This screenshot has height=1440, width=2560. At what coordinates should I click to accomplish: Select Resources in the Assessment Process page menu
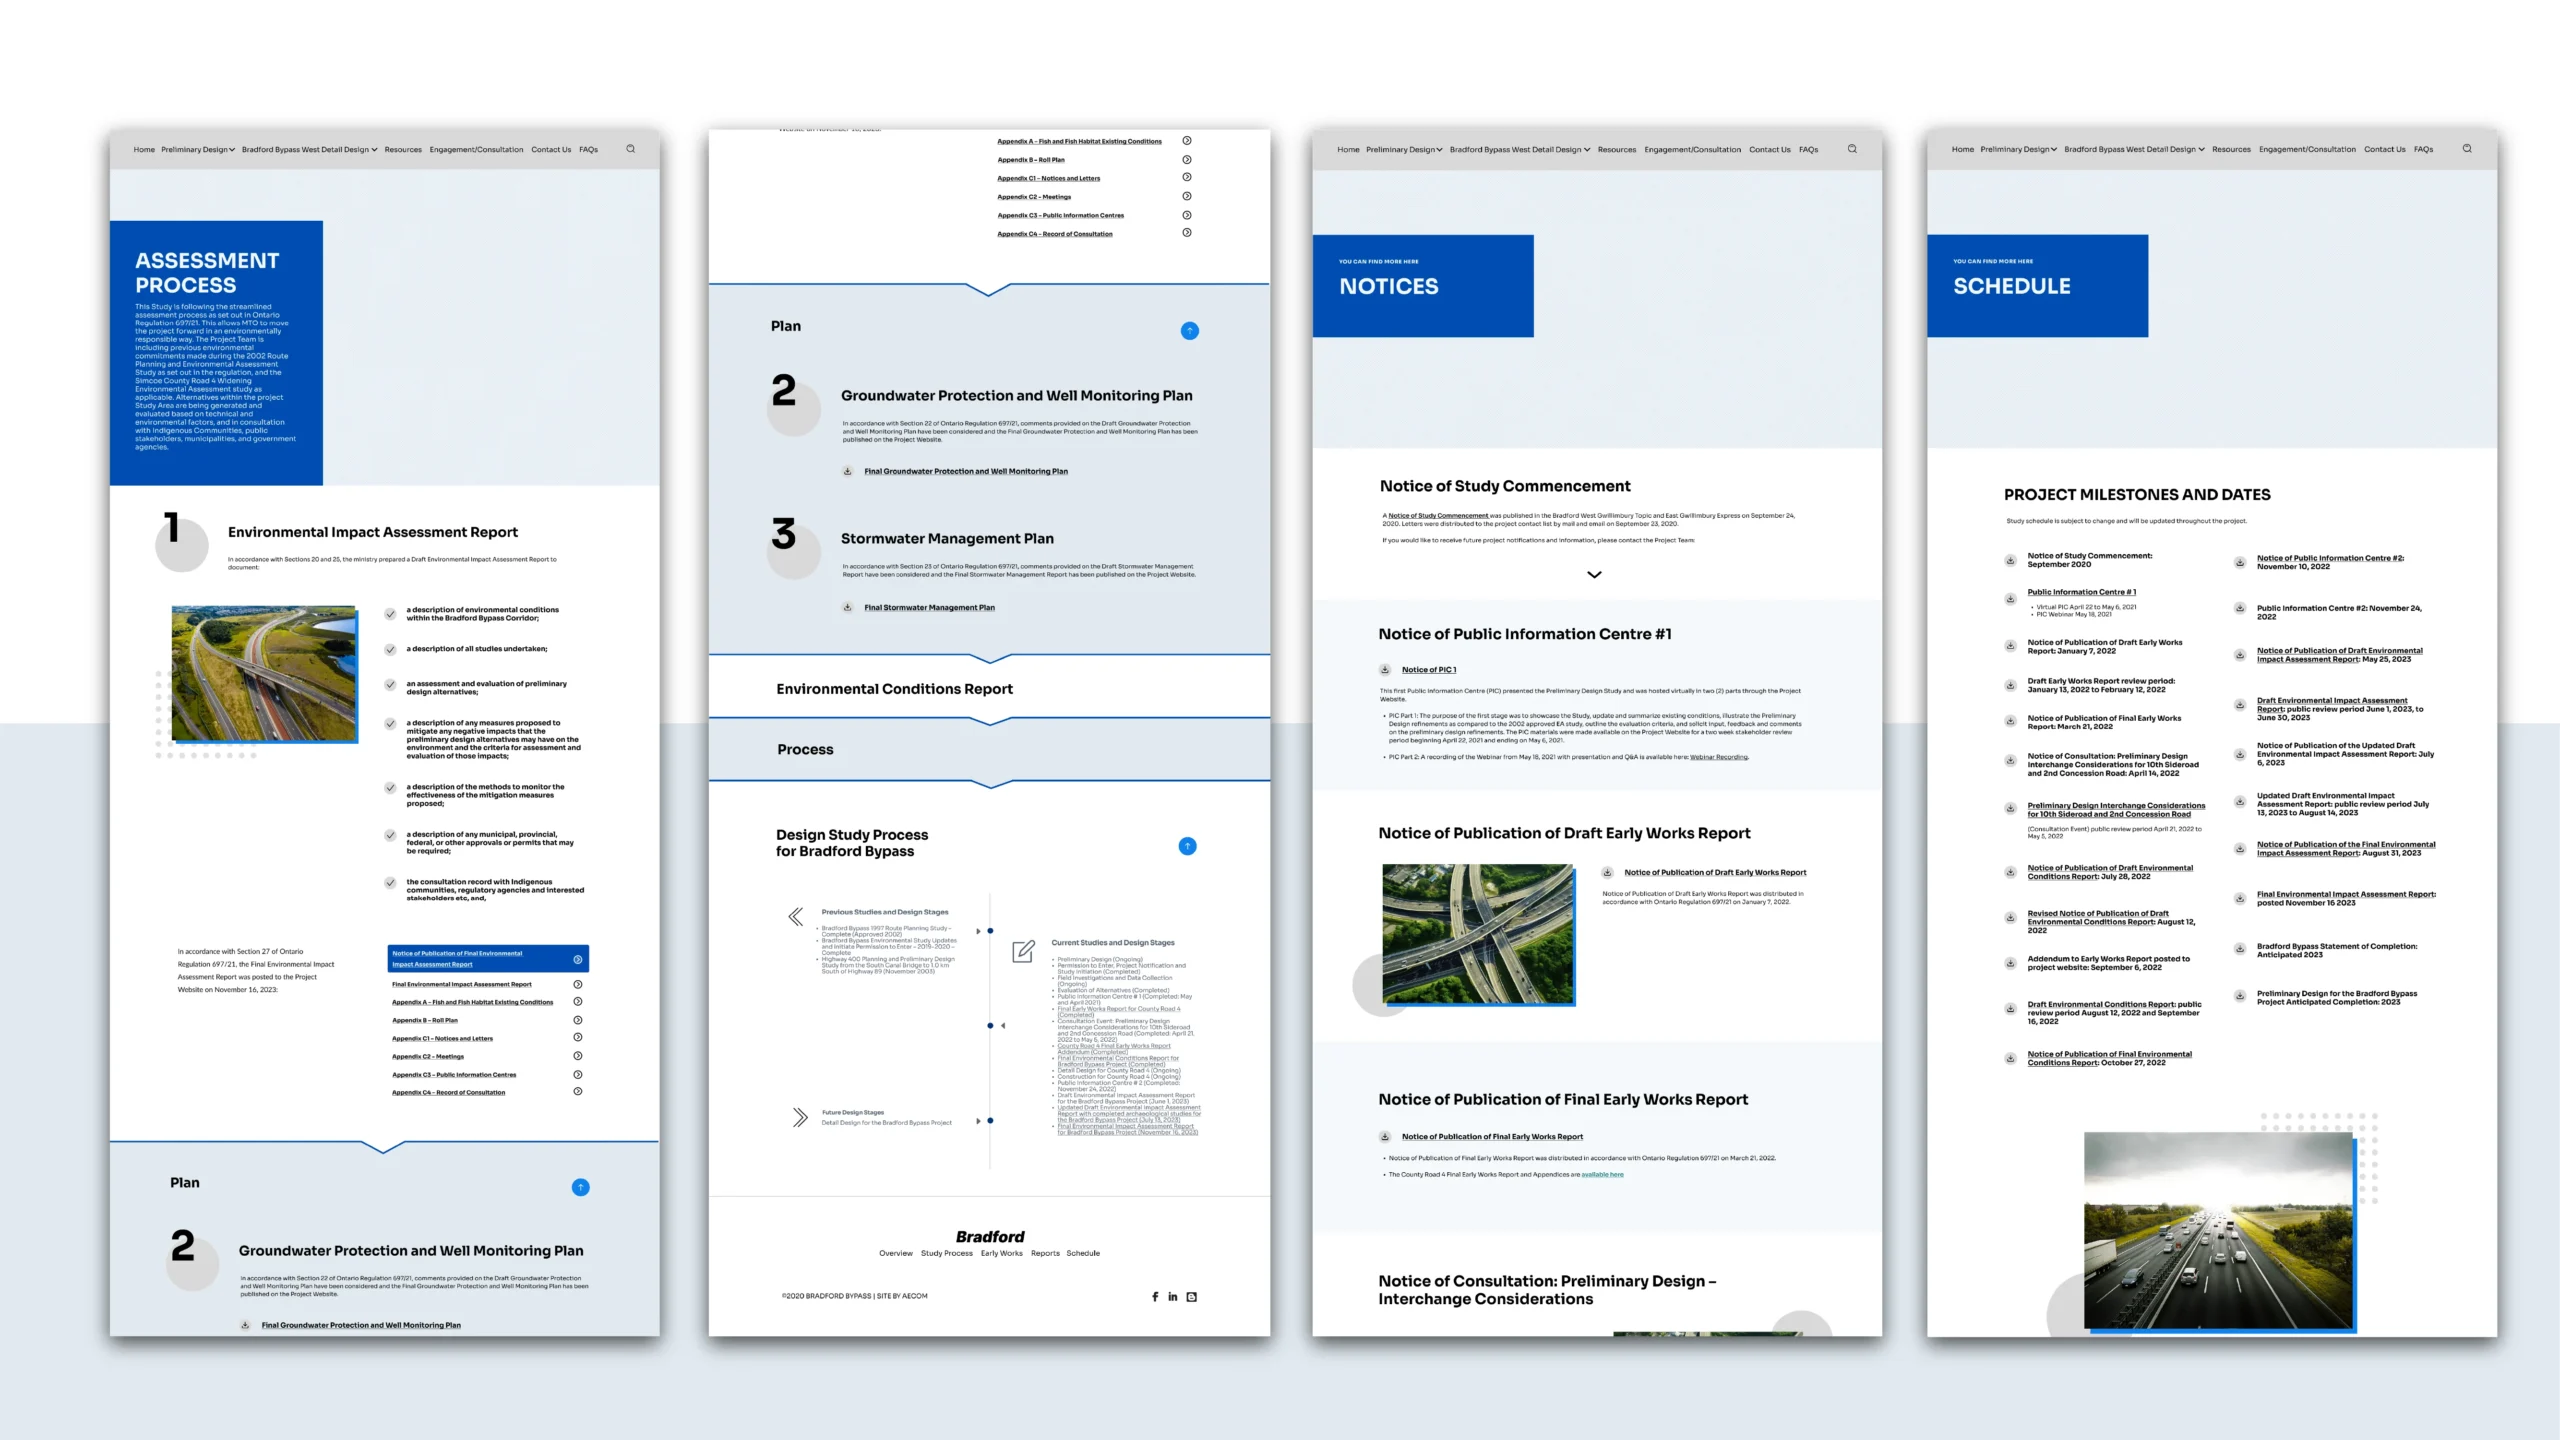pyautogui.click(x=403, y=149)
